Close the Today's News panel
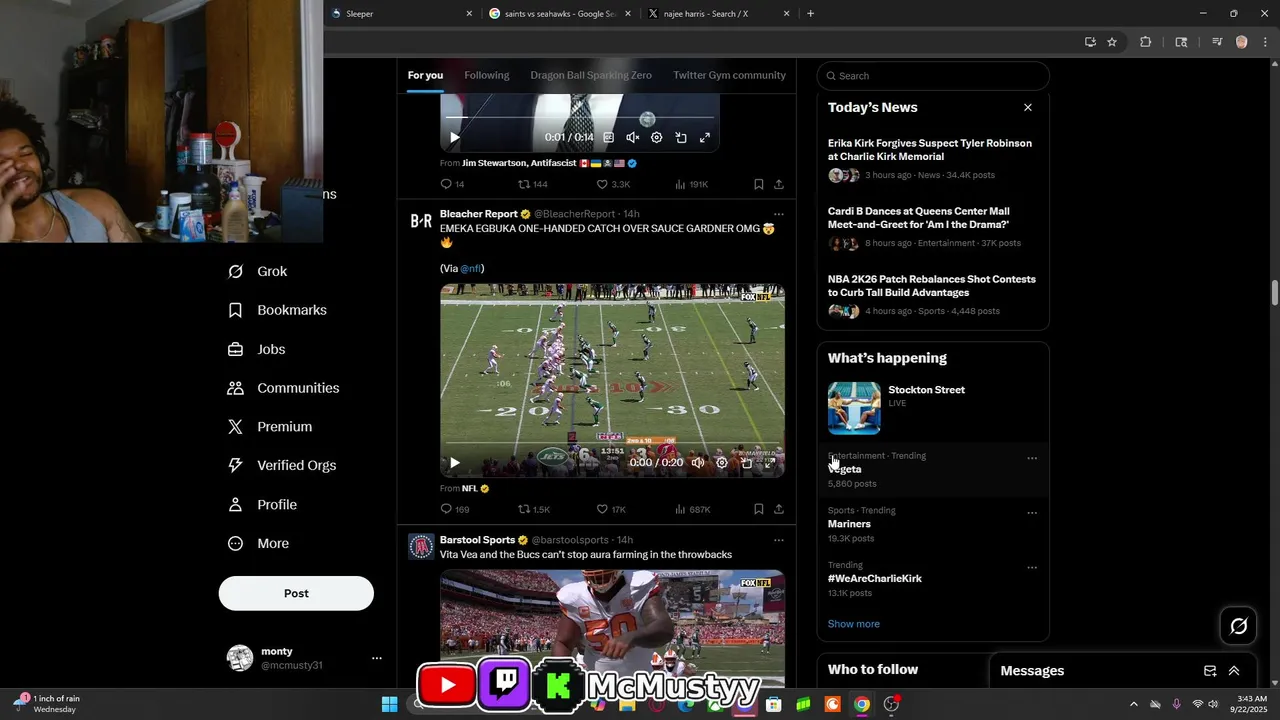1280x720 pixels. tap(1027, 107)
